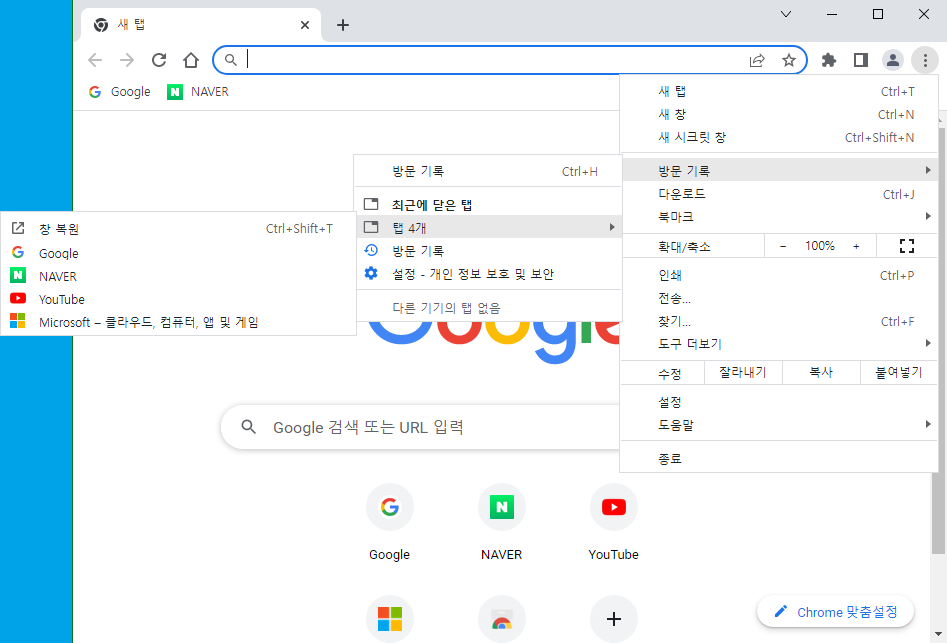The height and width of the screenshot is (643, 947).
Task: Open the NAVER bookmark in bookmarks bar
Action: 198,92
